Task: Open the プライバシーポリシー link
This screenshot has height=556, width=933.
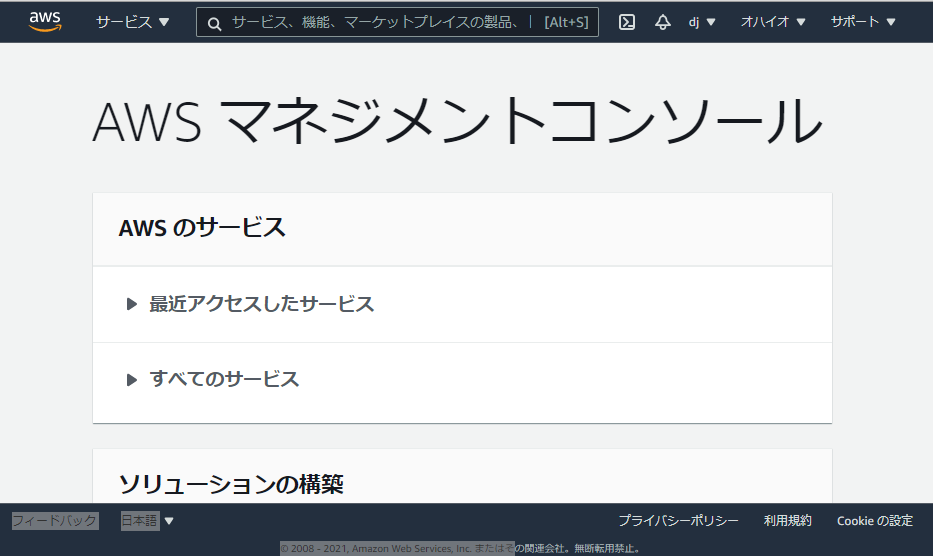Action: (678, 521)
